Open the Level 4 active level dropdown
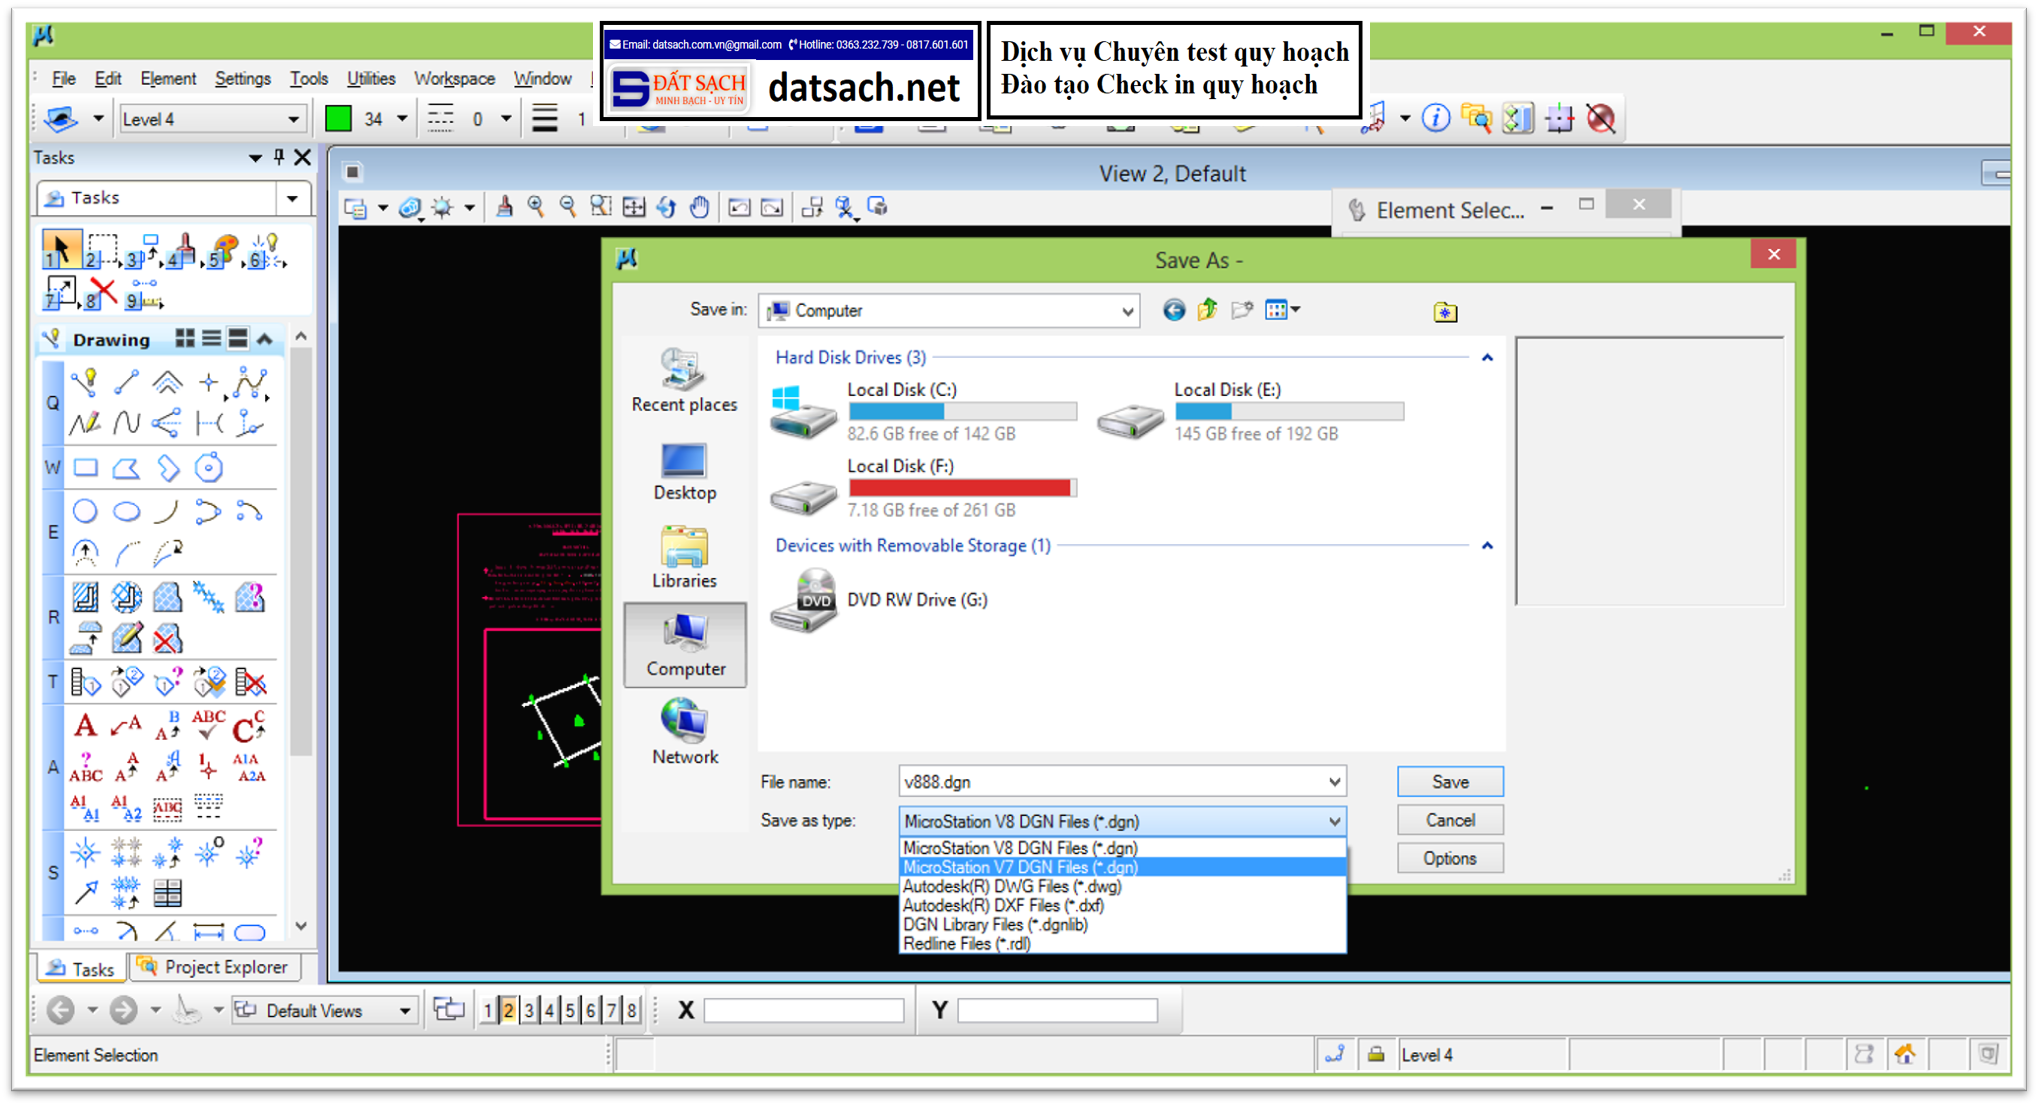The height and width of the screenshot is (1105, 2038). 293,120
